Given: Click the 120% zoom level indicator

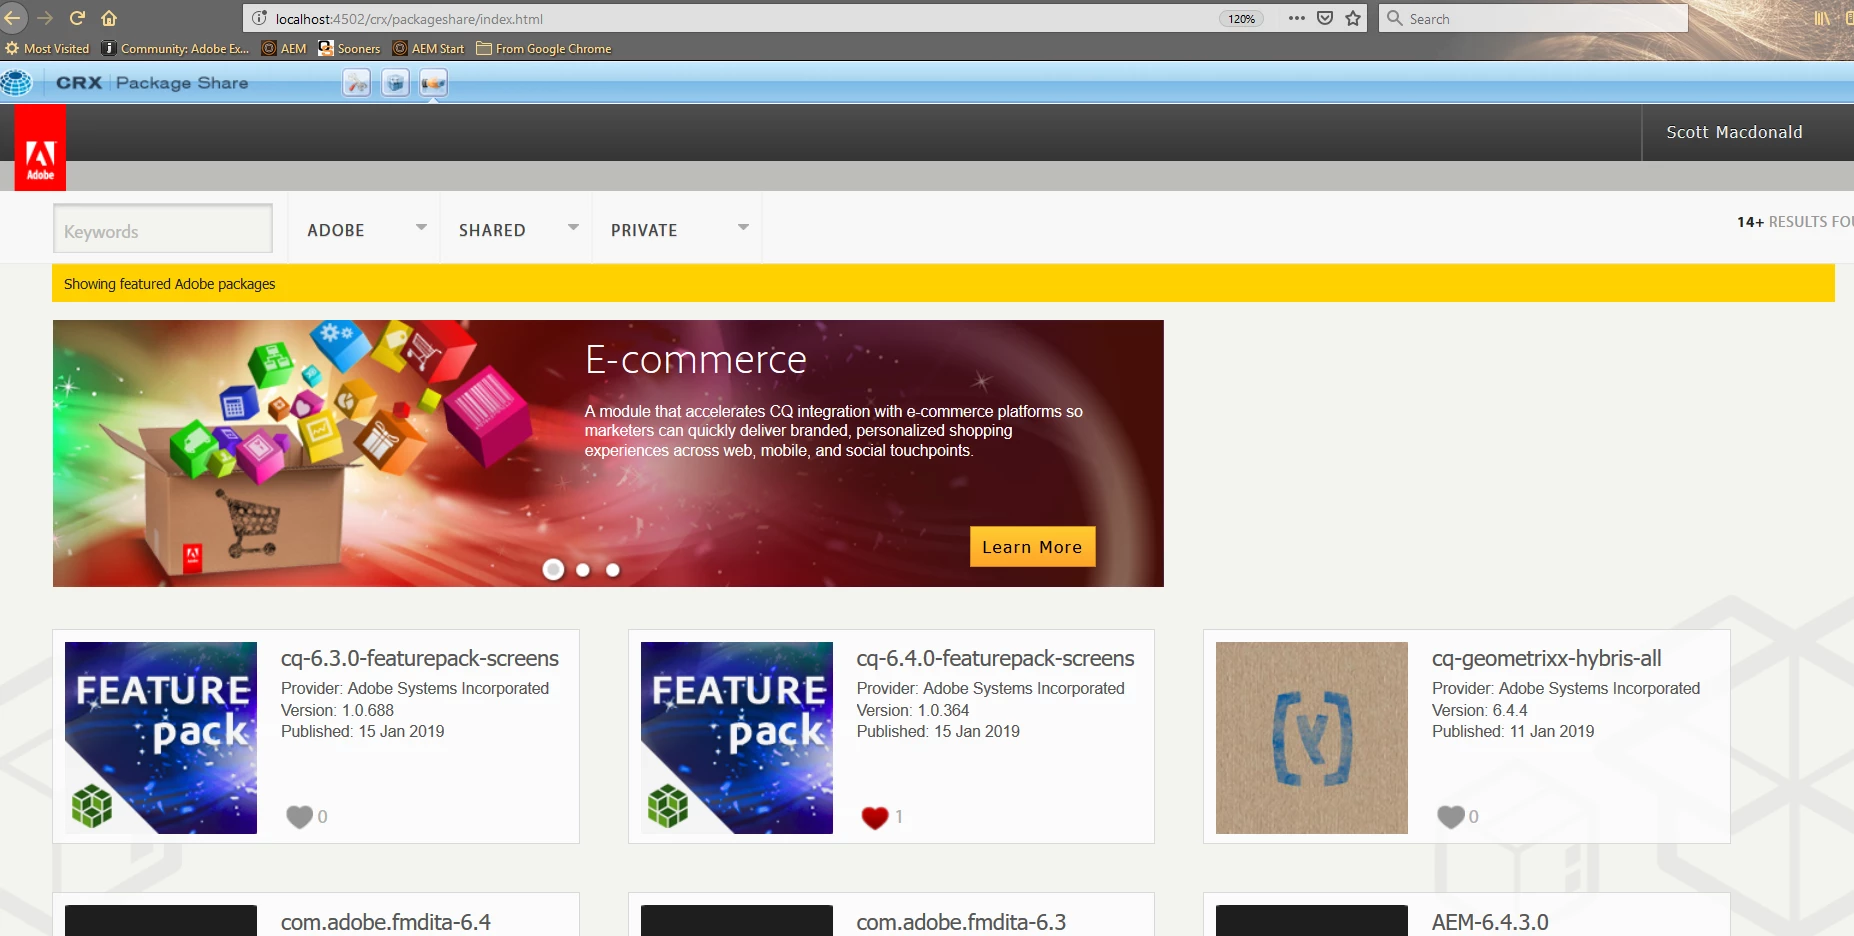Looking at the screenshot, I should point(1241,19).
